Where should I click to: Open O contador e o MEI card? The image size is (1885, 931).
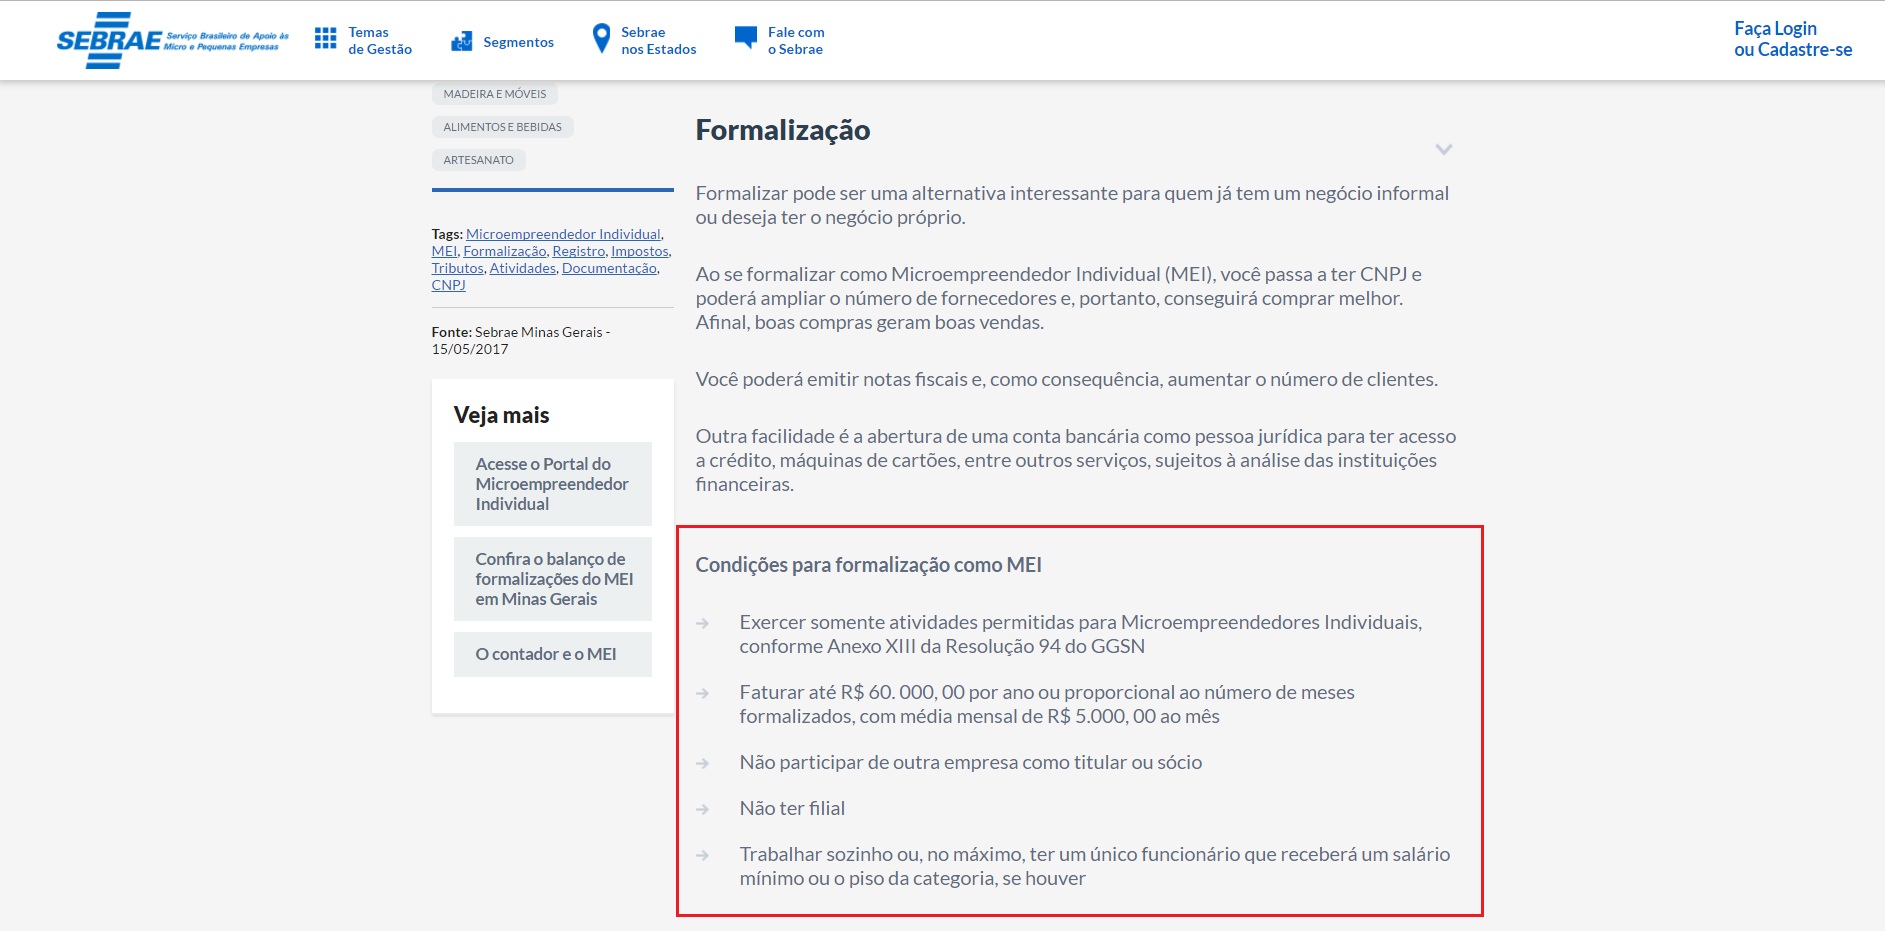pyautogui.click(x=553, y=654)
